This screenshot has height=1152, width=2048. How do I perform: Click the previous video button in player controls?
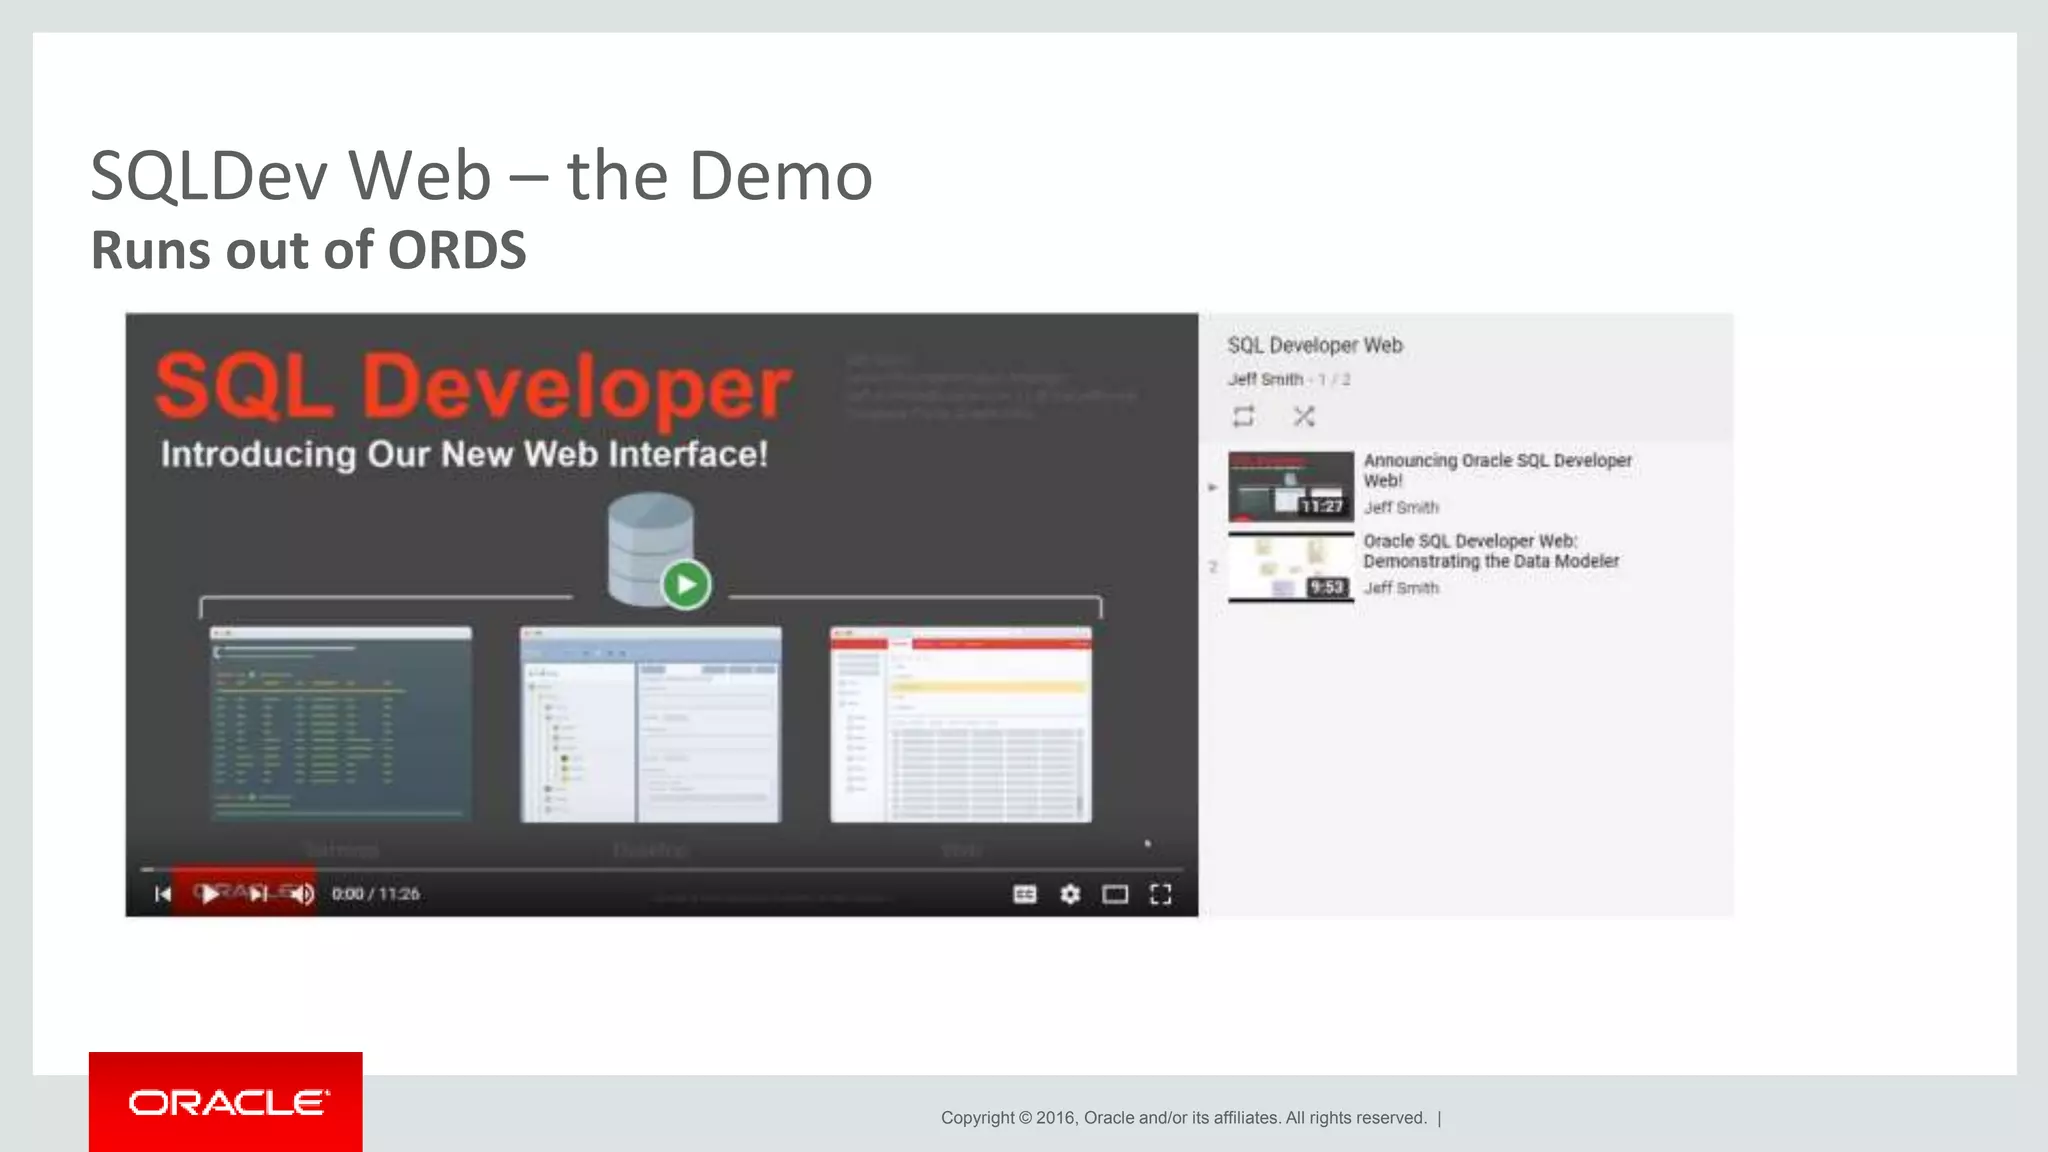tap(163, 894)
